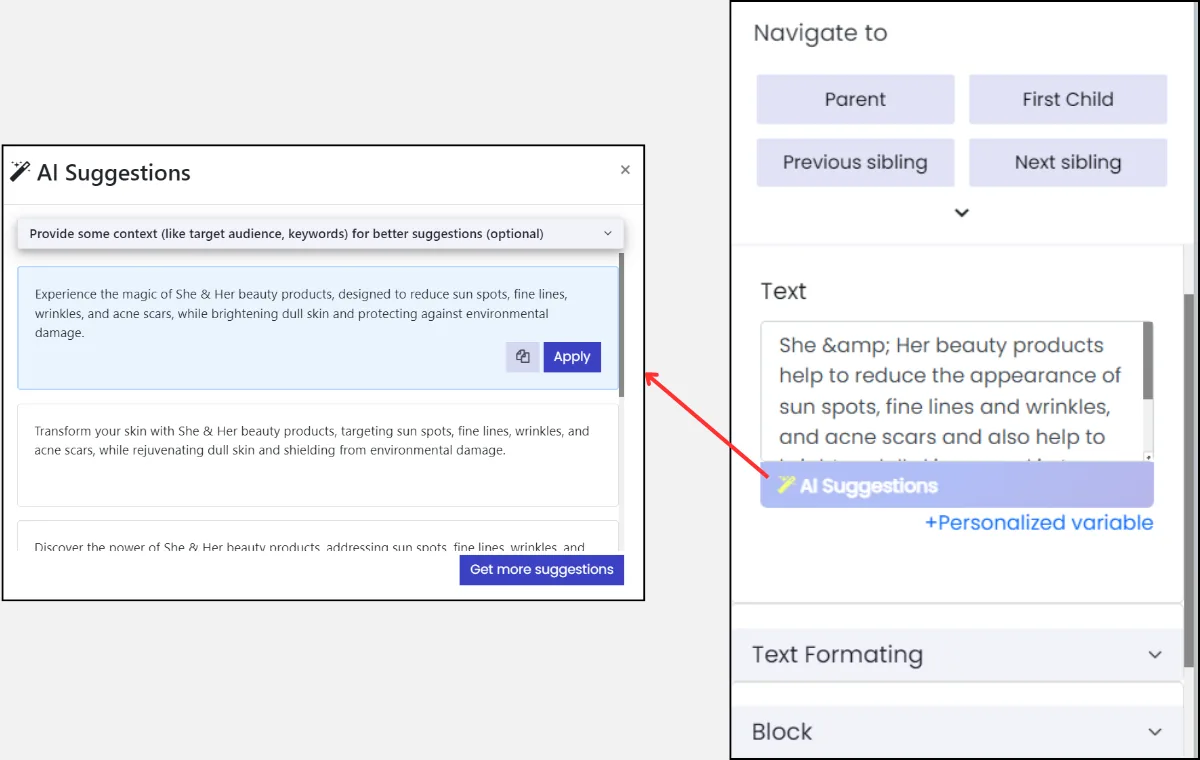Open AI Suggestions from the text panel
Image resolution: width=1200 pixels, height=760 pixels.
tap(957, 485)
